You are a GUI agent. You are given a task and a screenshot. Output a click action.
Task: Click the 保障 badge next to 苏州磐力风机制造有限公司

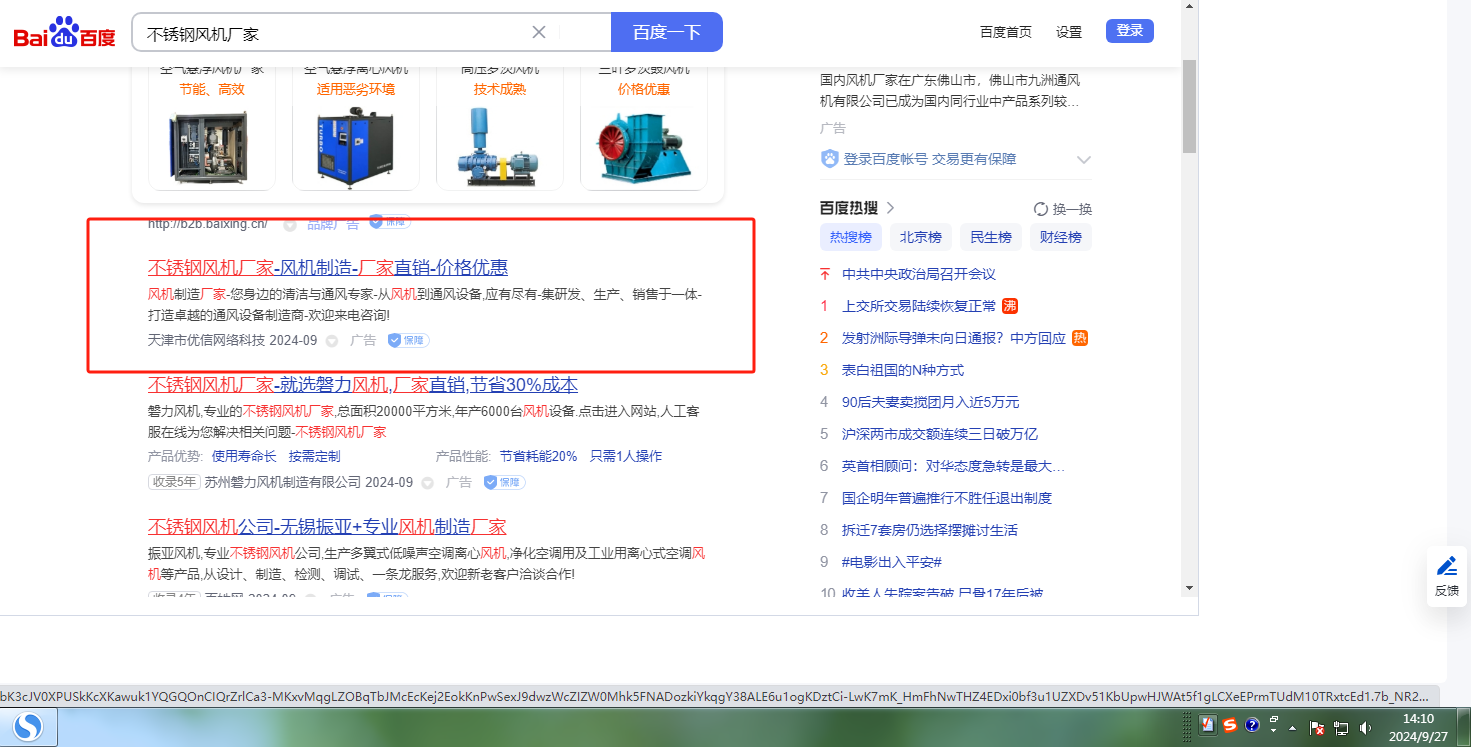click(x=504, y=482)
